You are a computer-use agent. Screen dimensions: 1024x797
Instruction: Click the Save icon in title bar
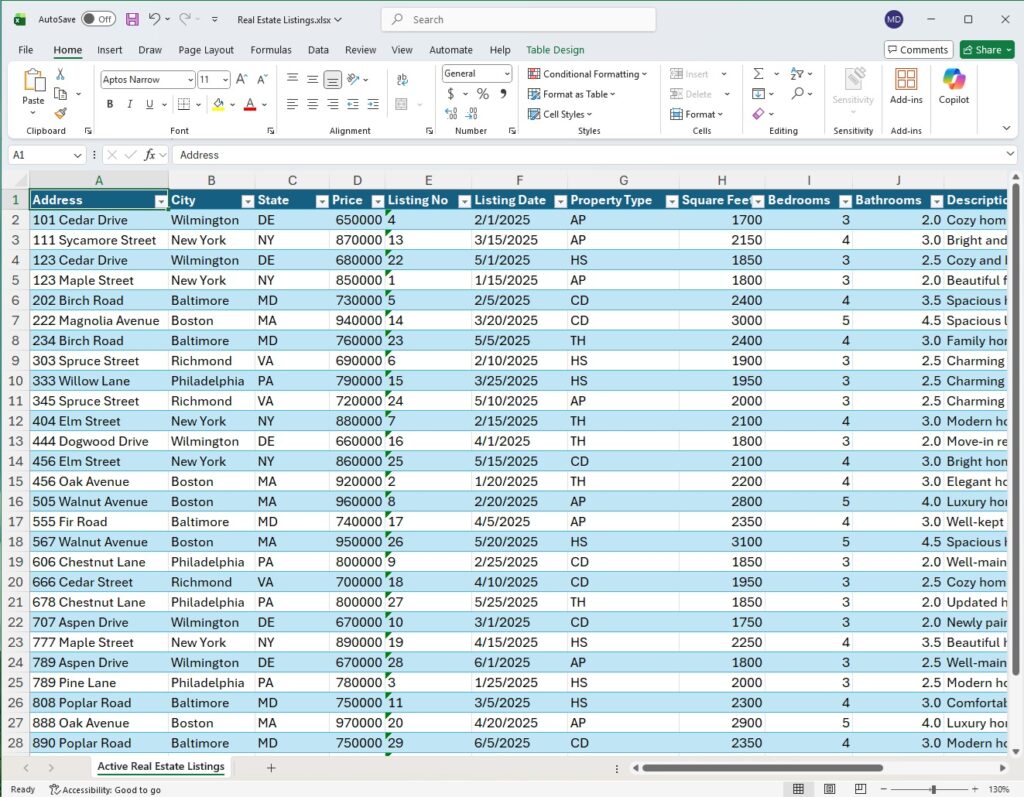(132, 19)
